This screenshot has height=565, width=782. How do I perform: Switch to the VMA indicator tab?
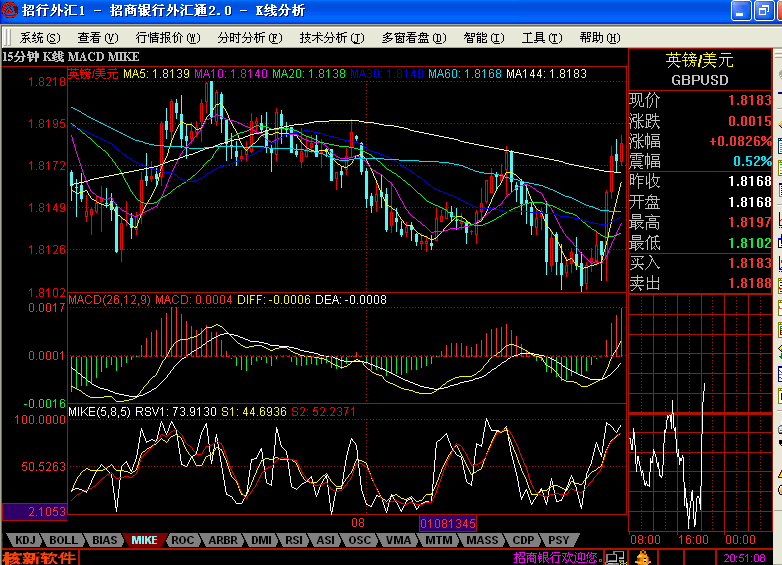click(398, 540)
